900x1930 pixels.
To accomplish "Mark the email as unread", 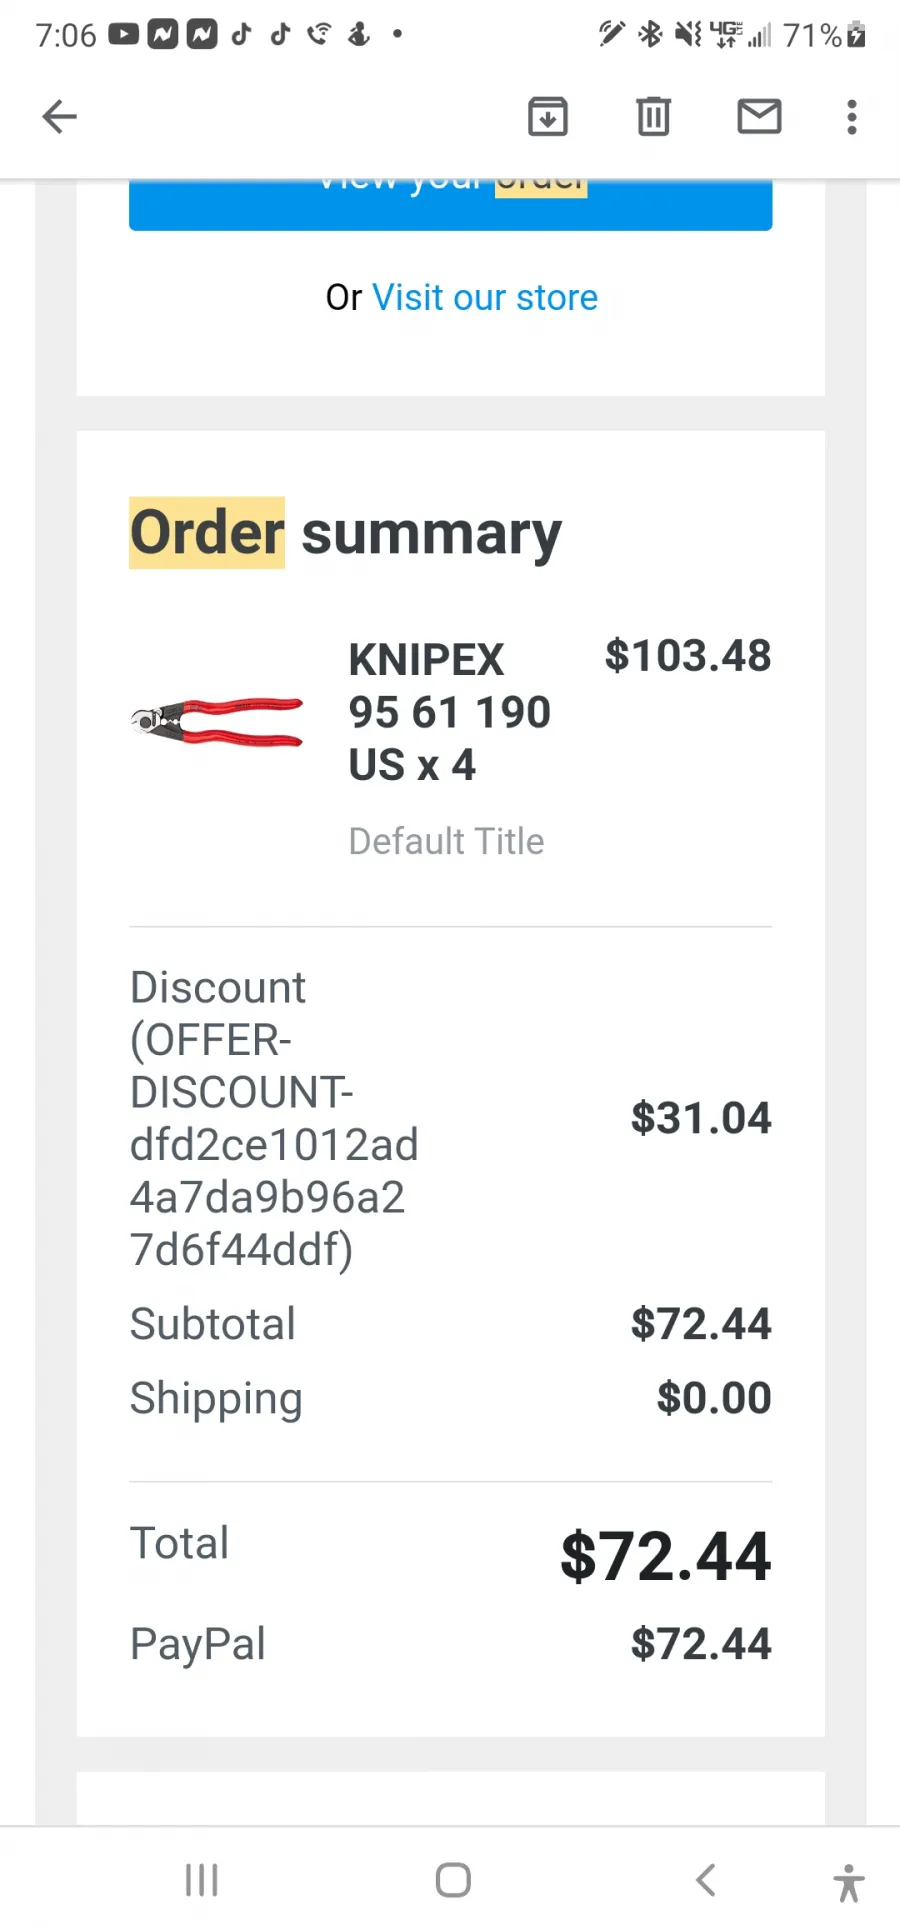I will (760, 117).
